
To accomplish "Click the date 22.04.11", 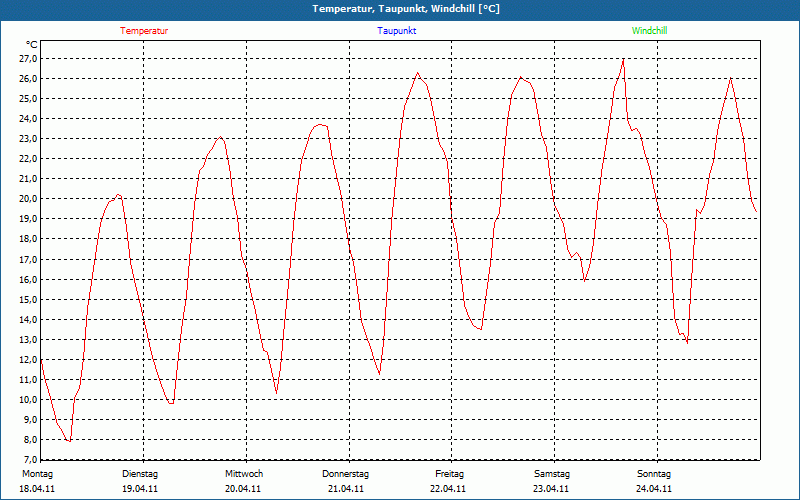I will pyautogui.click(x=448, y=489).
